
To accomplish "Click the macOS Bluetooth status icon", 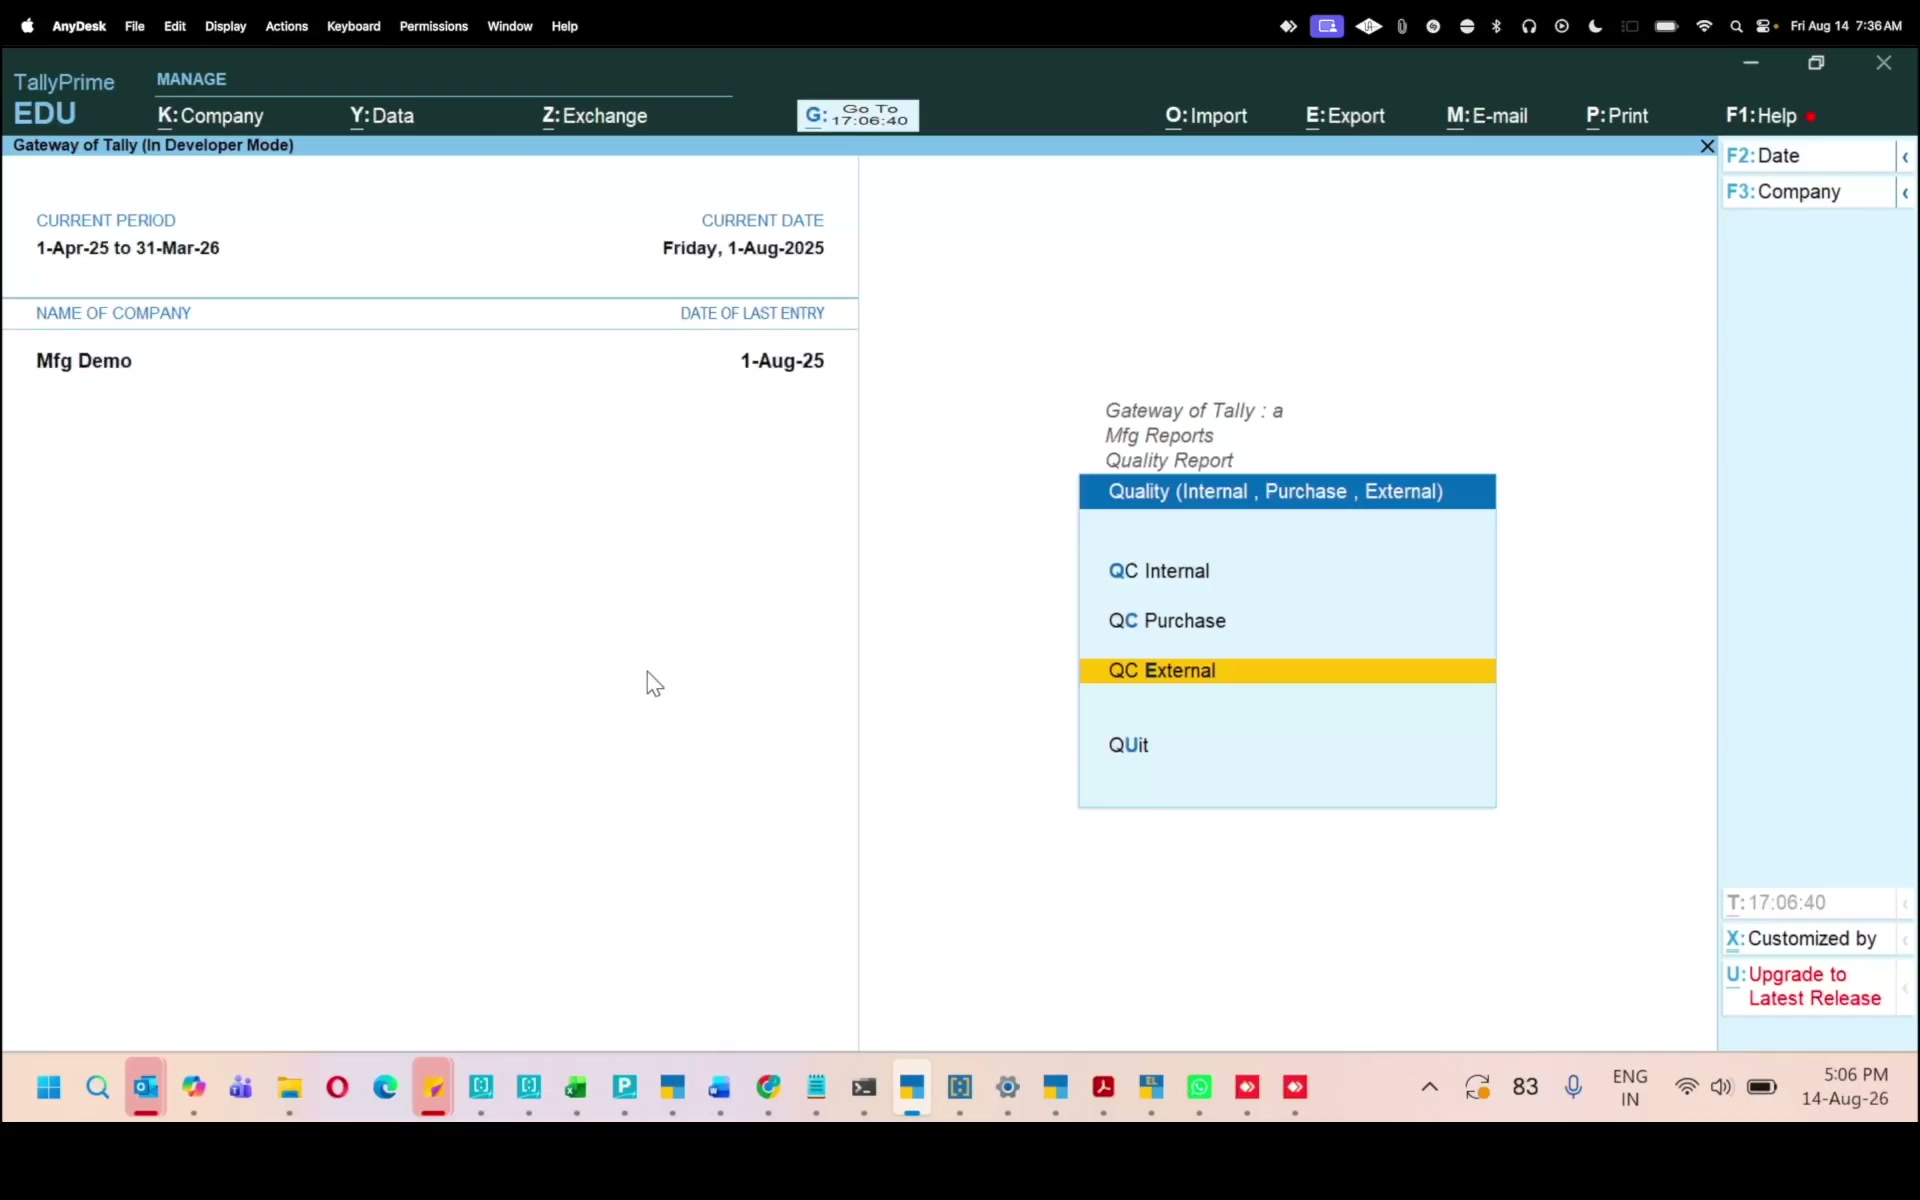I will coord(1497,26).
